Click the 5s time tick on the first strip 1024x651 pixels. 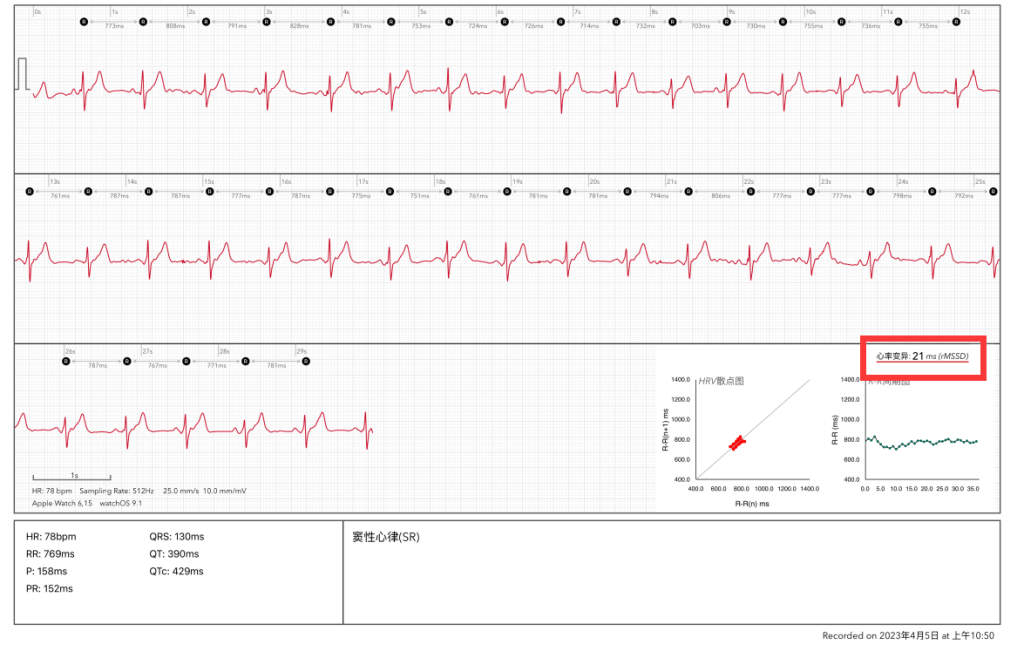424,11
